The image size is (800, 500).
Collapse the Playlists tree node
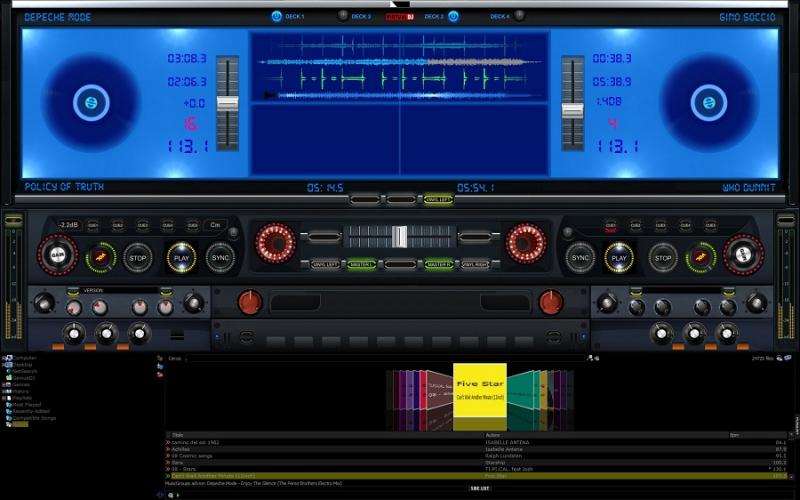[4, 398]
